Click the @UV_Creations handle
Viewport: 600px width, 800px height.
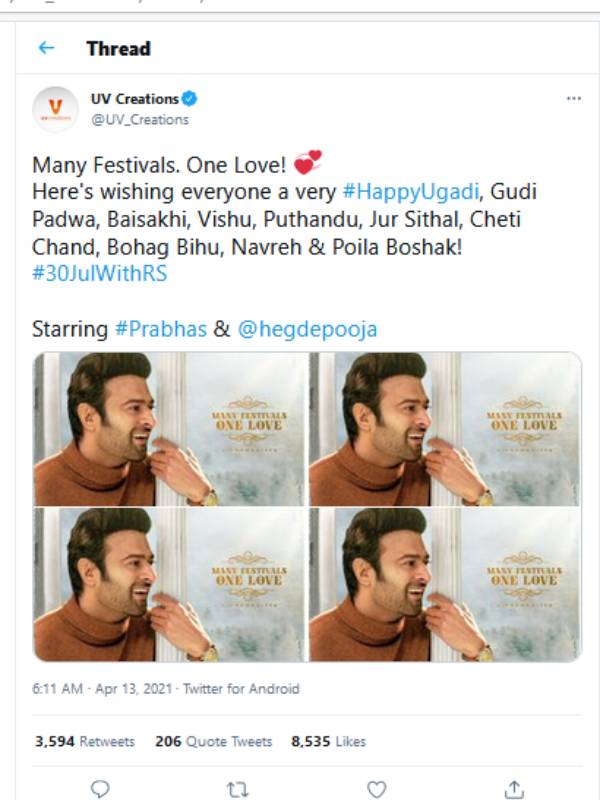point(140,119)
